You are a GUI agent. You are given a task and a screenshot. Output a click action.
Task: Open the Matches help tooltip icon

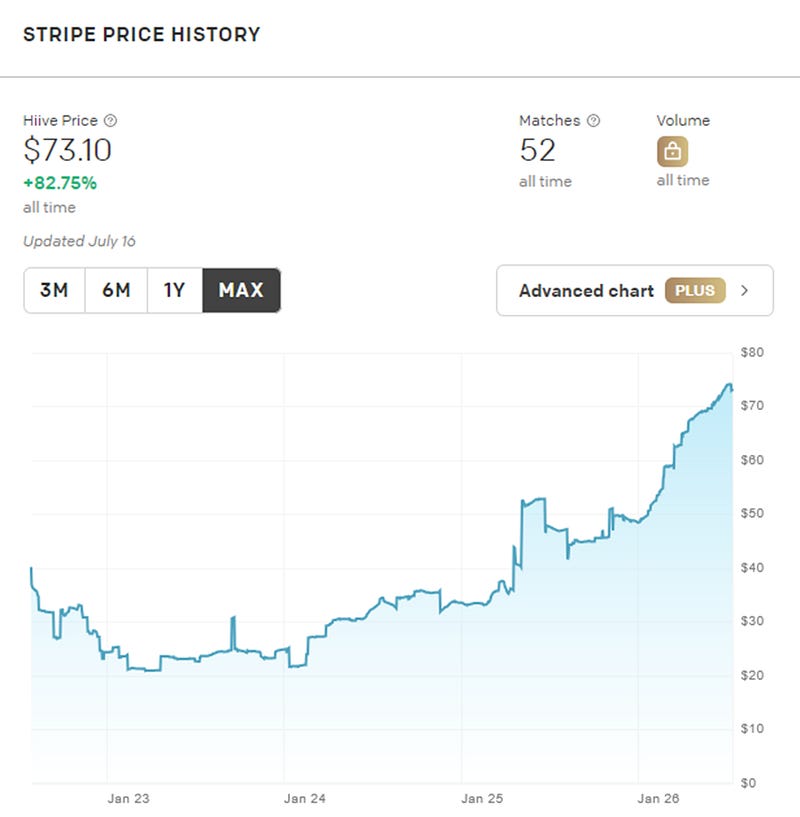(593, 121)
